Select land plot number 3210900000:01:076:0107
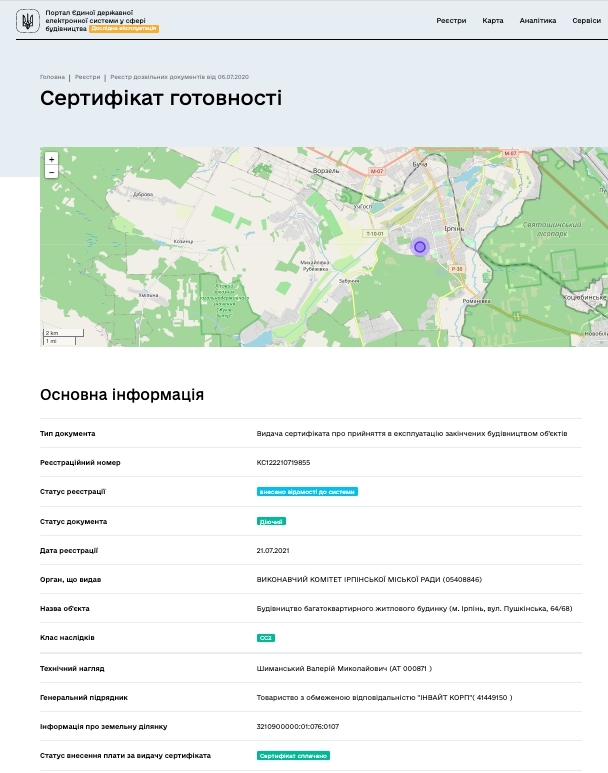Image resolution: width=608 pixels, height=773 pixels. pyautogui.click(x=297, y=726)
